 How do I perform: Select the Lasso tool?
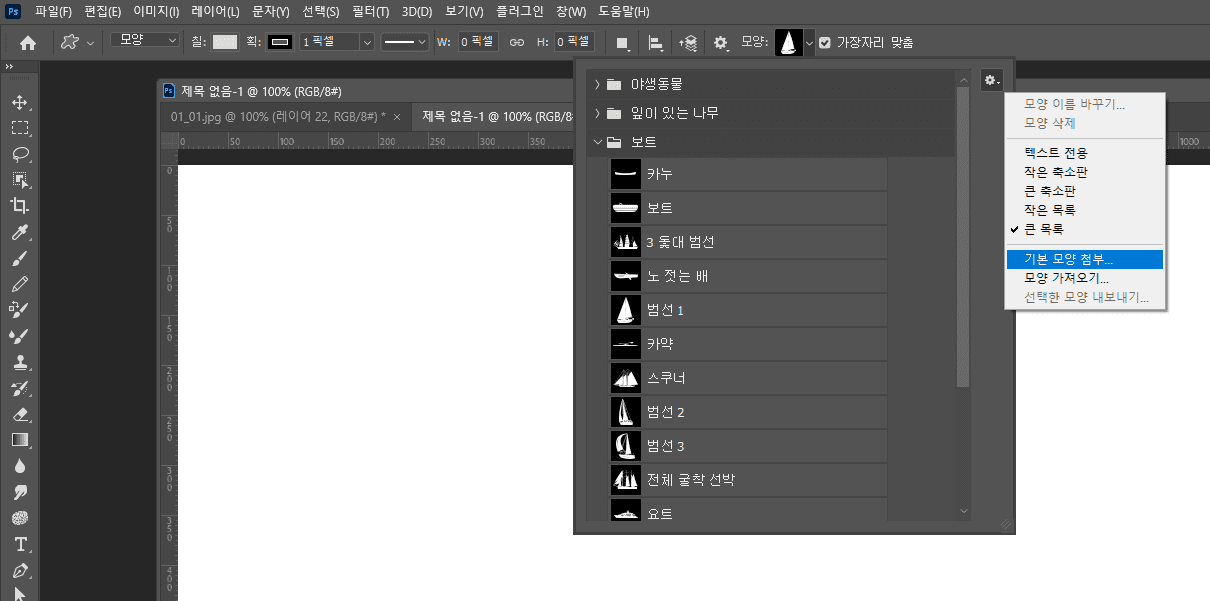(20, 154)
